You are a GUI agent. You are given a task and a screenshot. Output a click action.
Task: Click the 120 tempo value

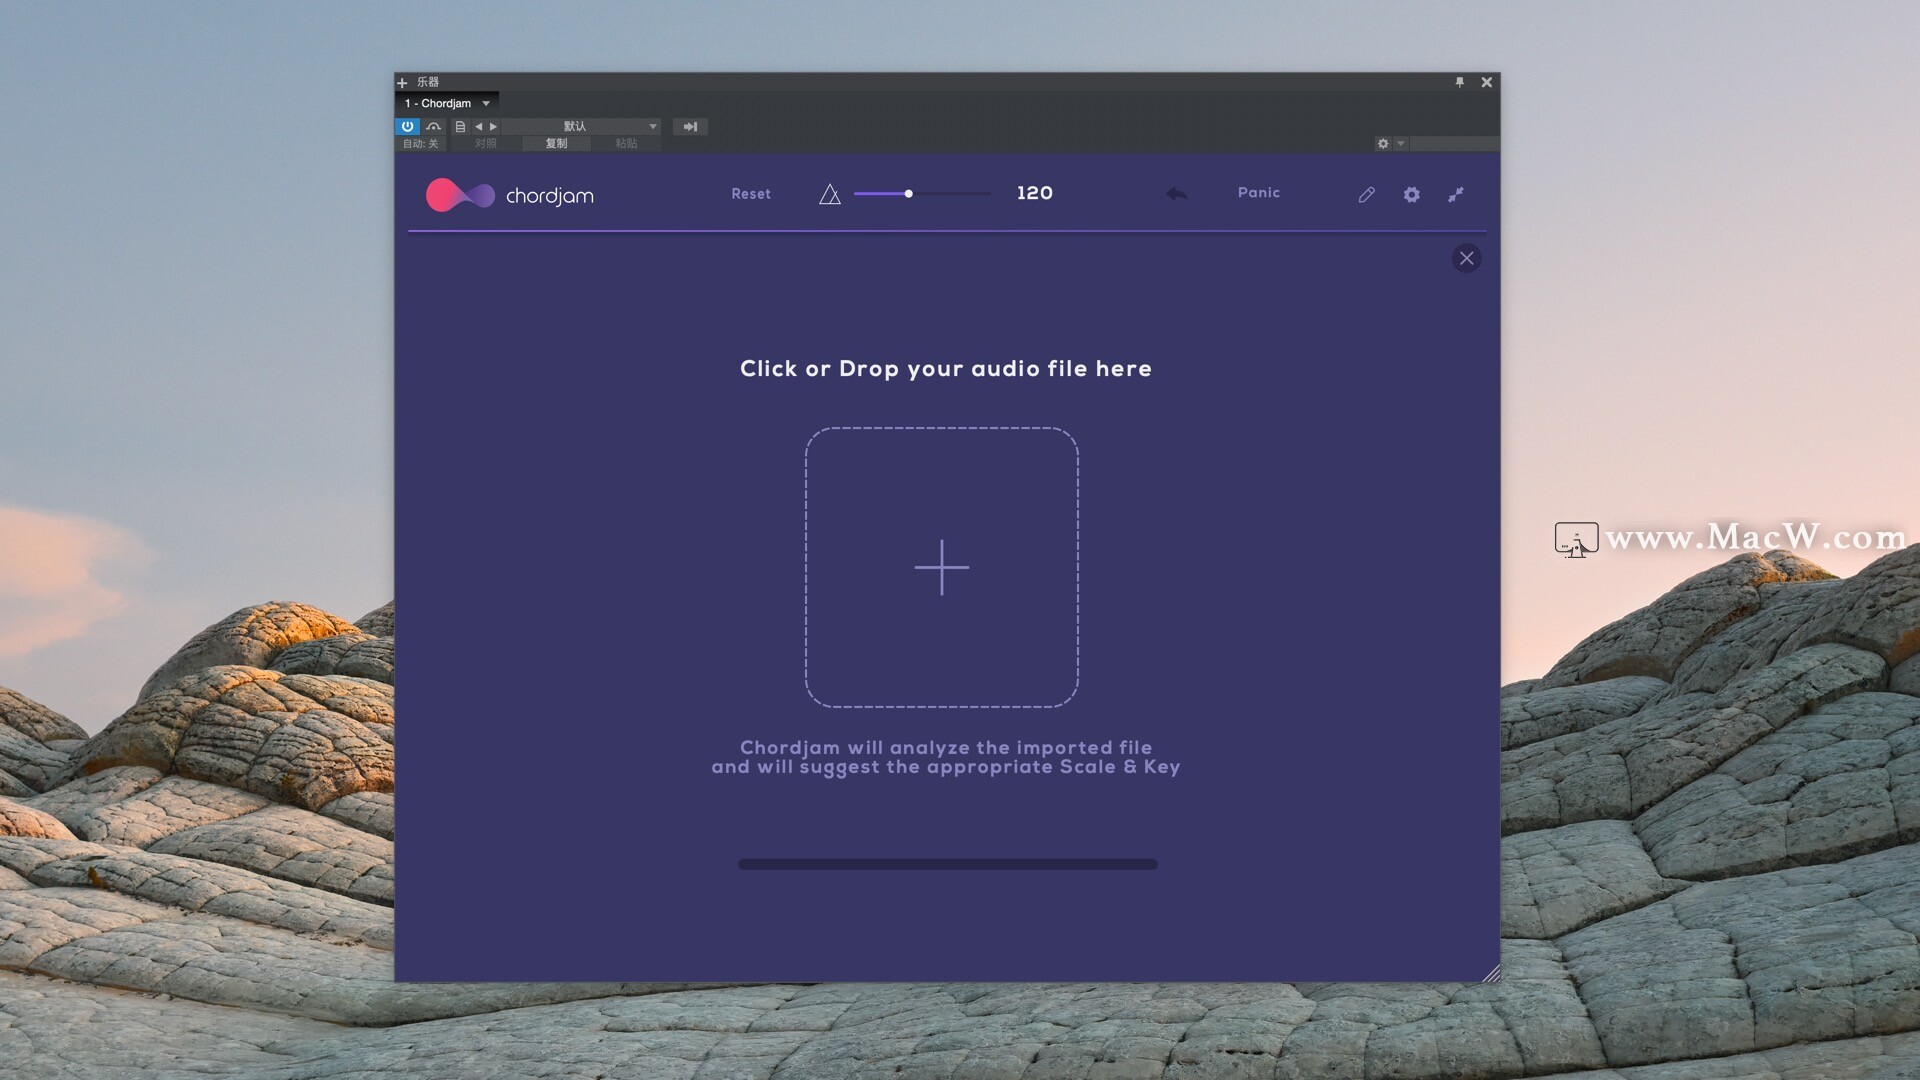pos(1034,193)
